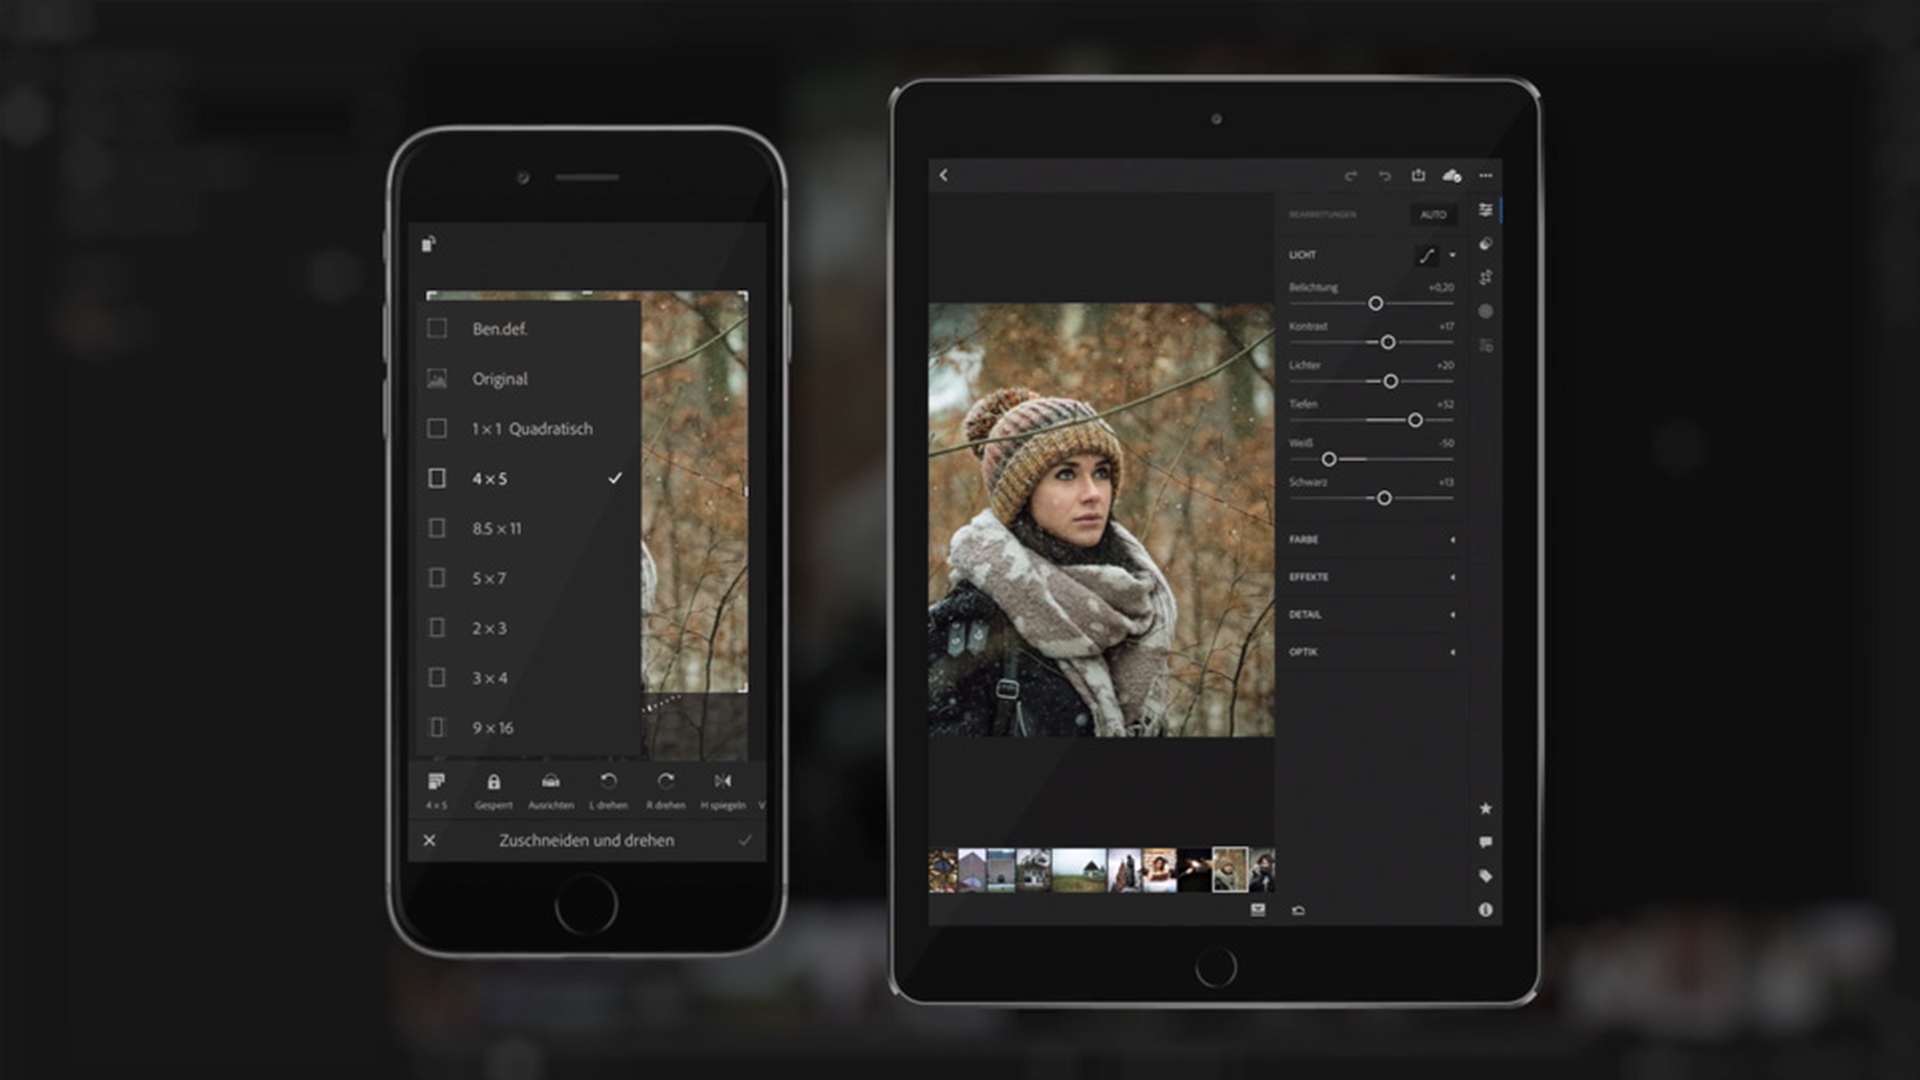Flip horizontally with H spiegeln icon
This screenshot has width=1920, height=1080.
pyautogui.click(x=722, y=783)
